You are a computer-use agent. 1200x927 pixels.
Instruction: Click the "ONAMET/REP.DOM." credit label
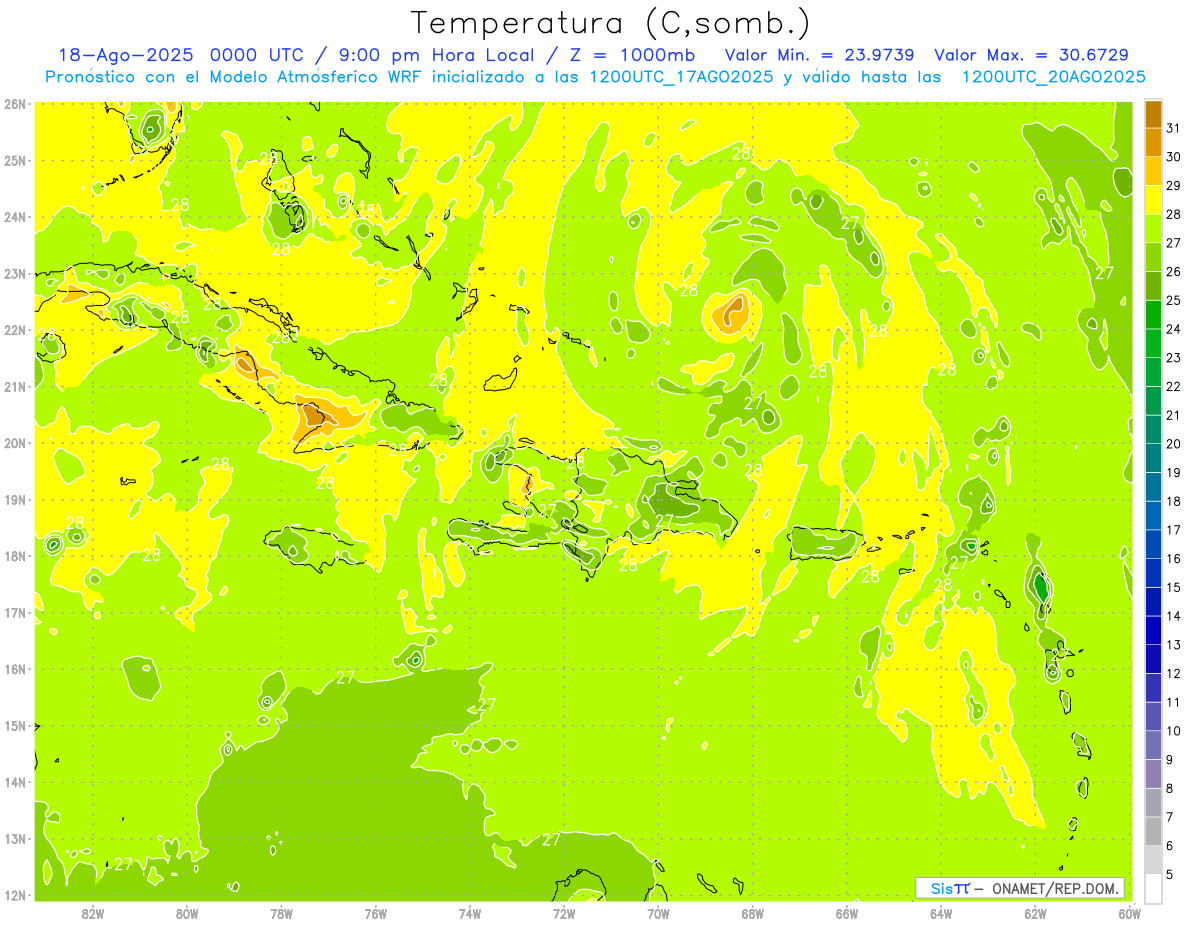(1057, 888)
